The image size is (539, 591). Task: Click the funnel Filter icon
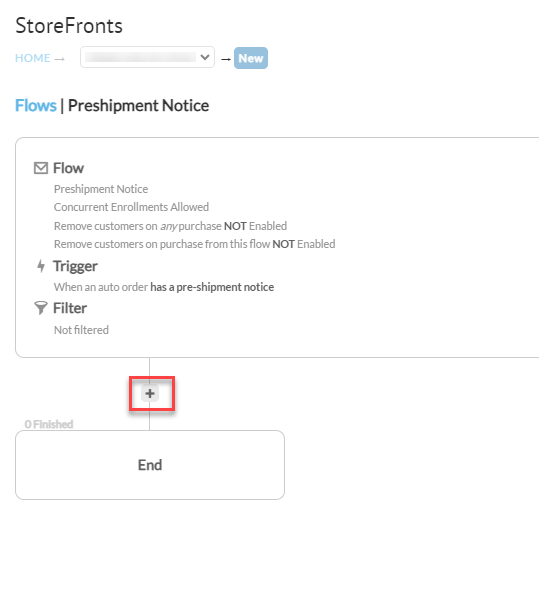click(x=40, y=308)
